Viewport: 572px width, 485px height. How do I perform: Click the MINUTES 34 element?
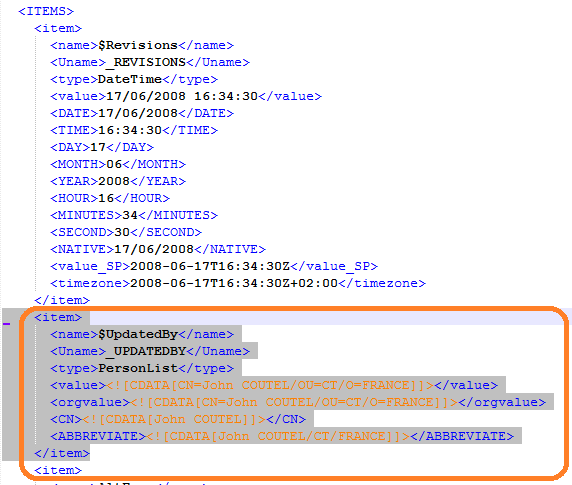click(134, 215)
